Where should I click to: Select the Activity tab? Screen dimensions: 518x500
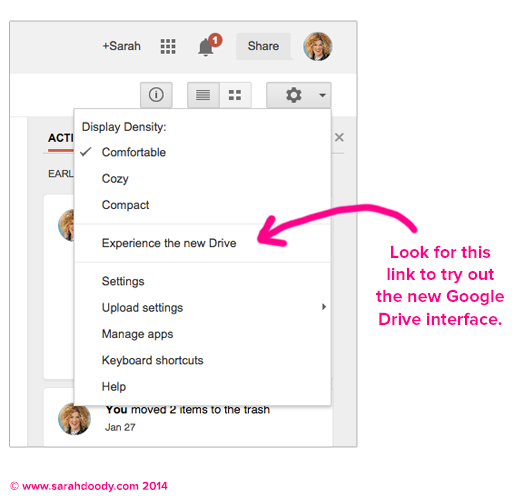pos(61,138)
